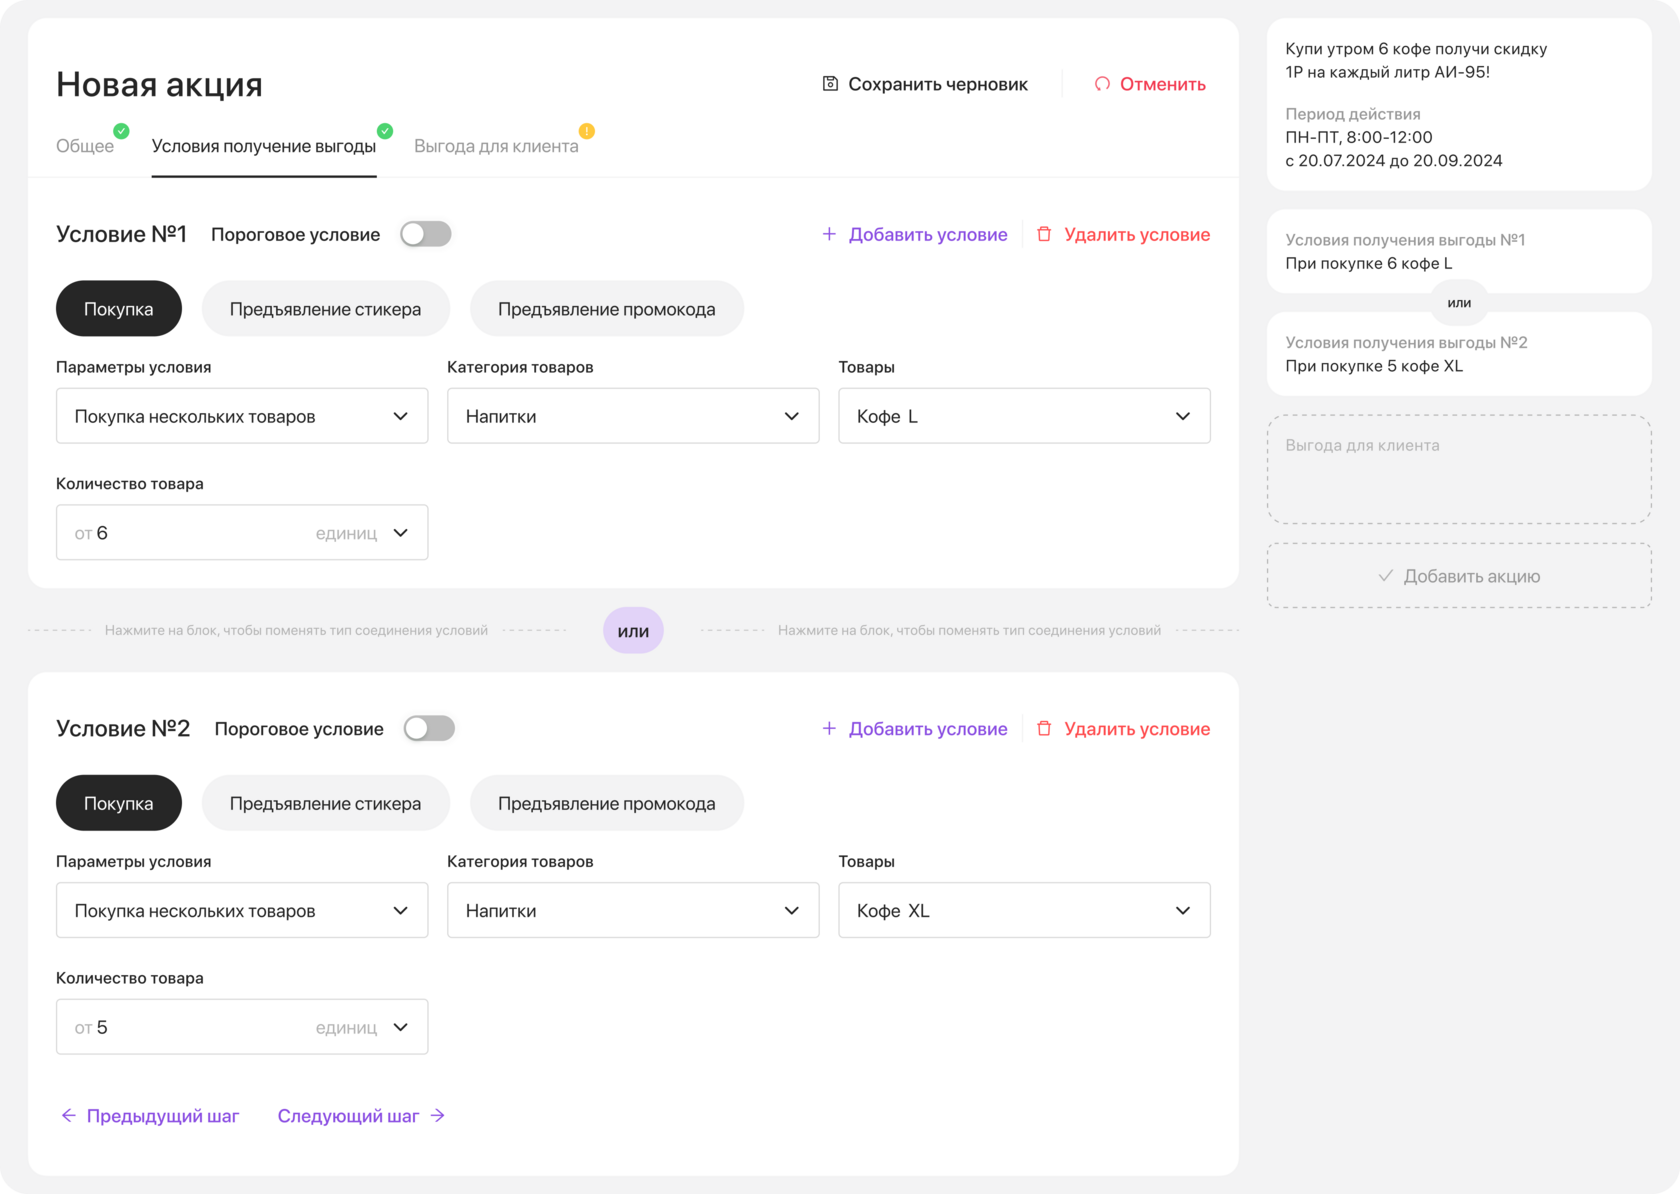Switch to the Общее tab
Viewport: 1680px width, 1194px height.
click(x=85, y=146)
